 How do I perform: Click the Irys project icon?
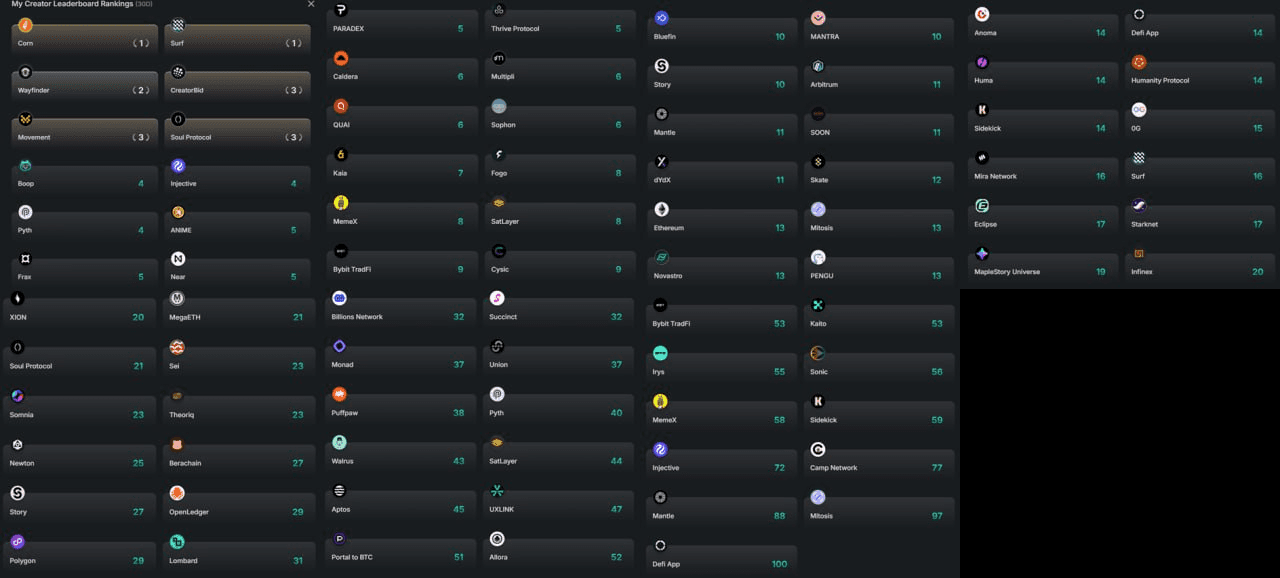point(660,353)
